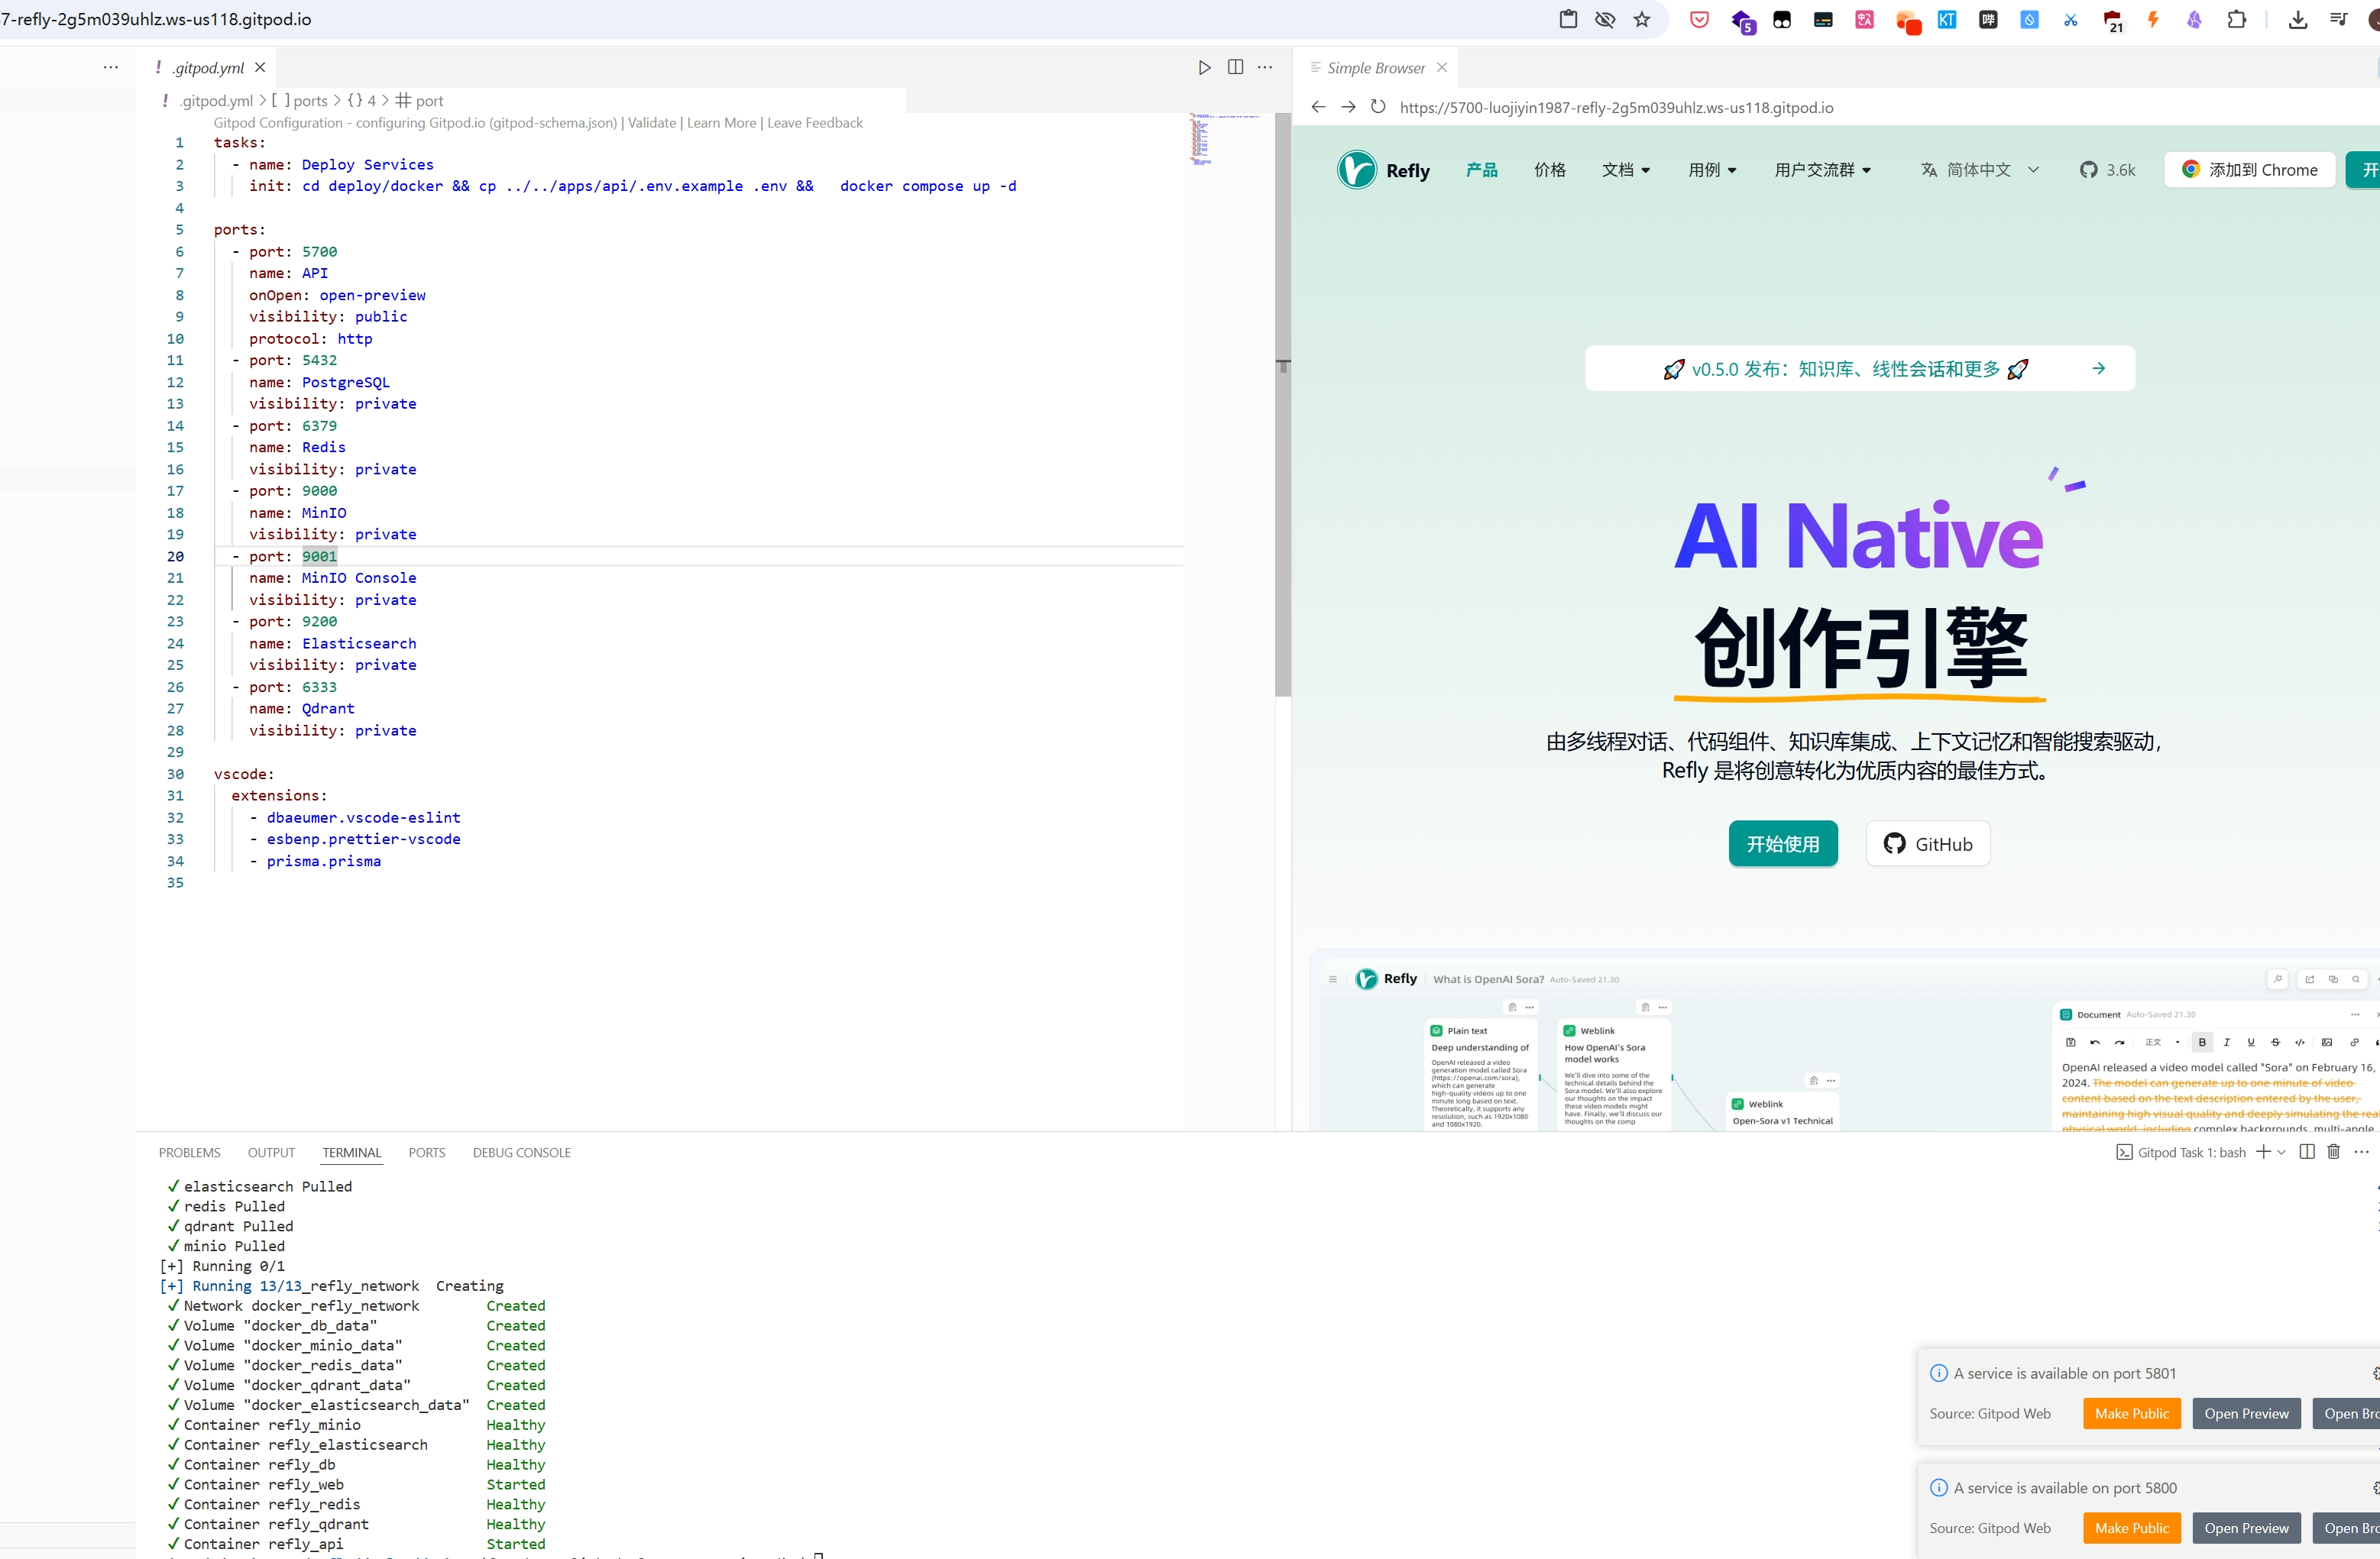Open the media control icon in toolbar
This screenshot has height=1559, width=2380.
(2338, 19)
